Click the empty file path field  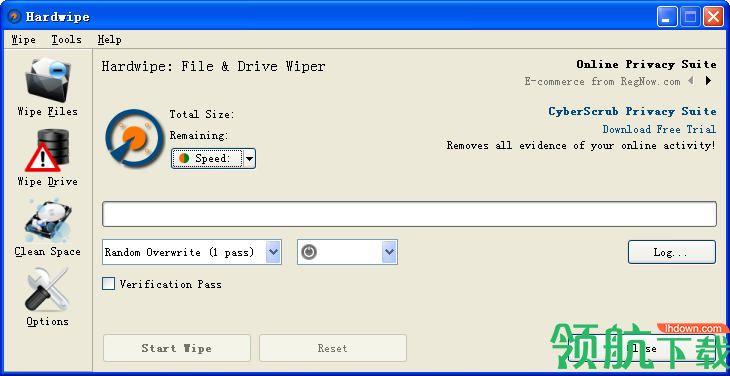click(409, 214)
